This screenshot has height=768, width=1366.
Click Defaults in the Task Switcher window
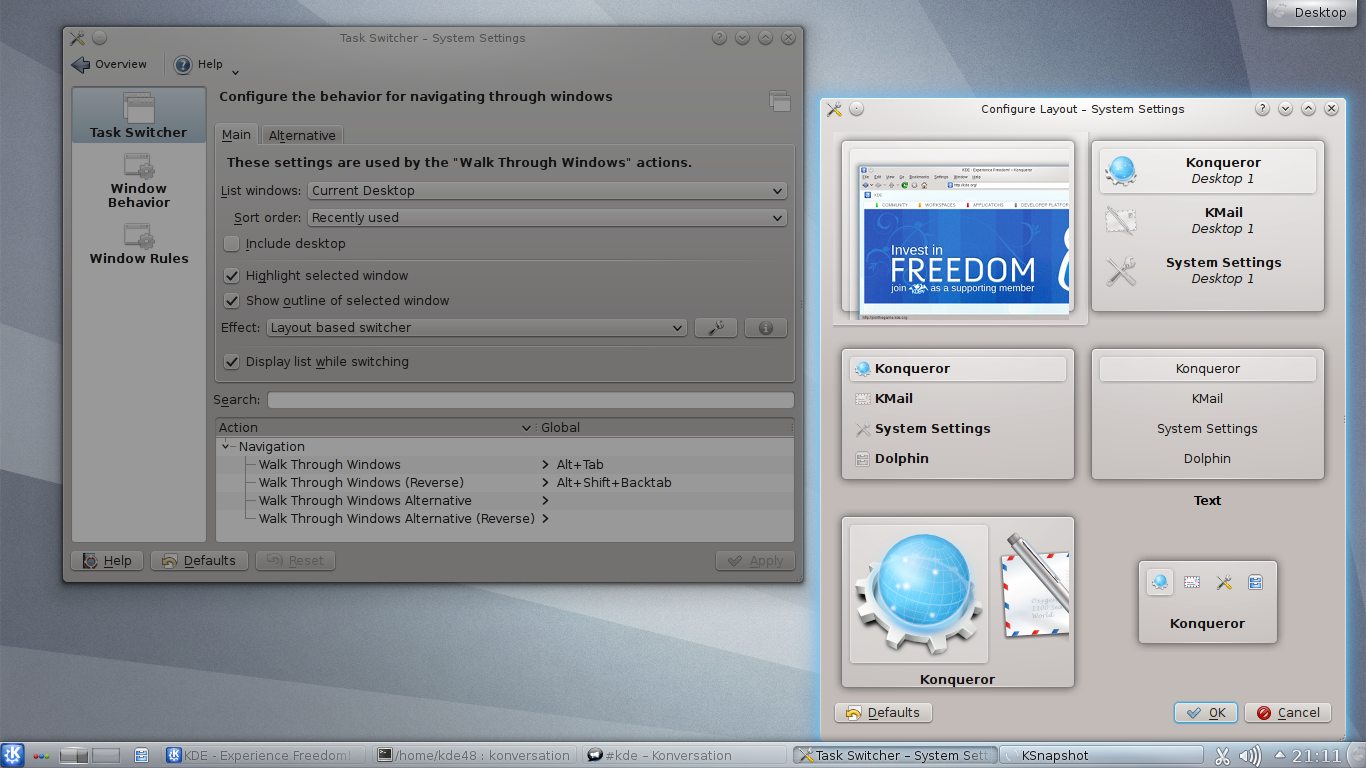[x=199, y=561]
